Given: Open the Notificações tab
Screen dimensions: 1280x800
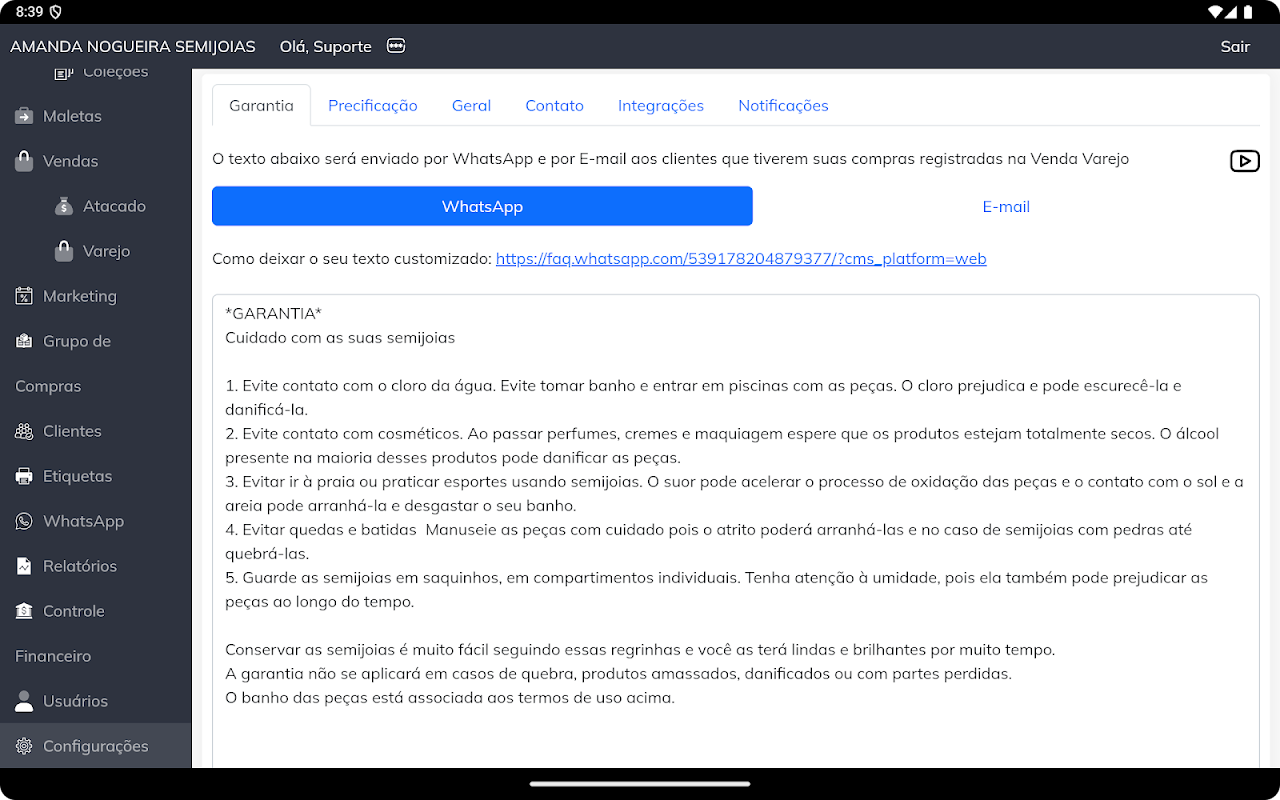Looking at the screenshot, I should [x=783, y=105].
